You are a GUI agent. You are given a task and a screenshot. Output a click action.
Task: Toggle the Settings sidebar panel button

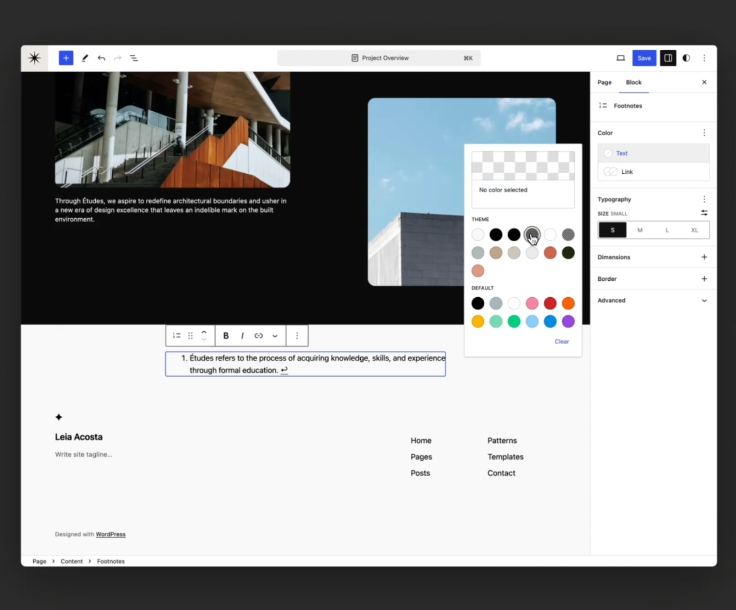668,58
